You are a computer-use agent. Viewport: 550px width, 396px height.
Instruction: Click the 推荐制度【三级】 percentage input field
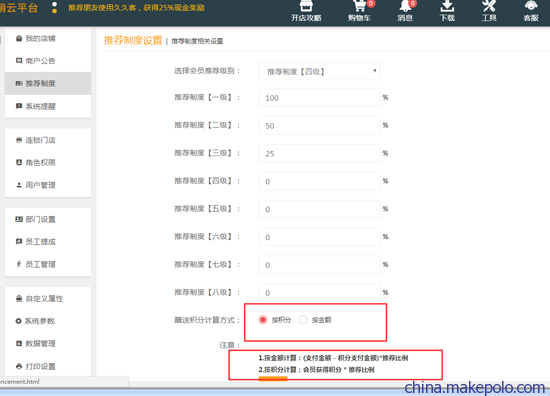(x=319, y=153)
